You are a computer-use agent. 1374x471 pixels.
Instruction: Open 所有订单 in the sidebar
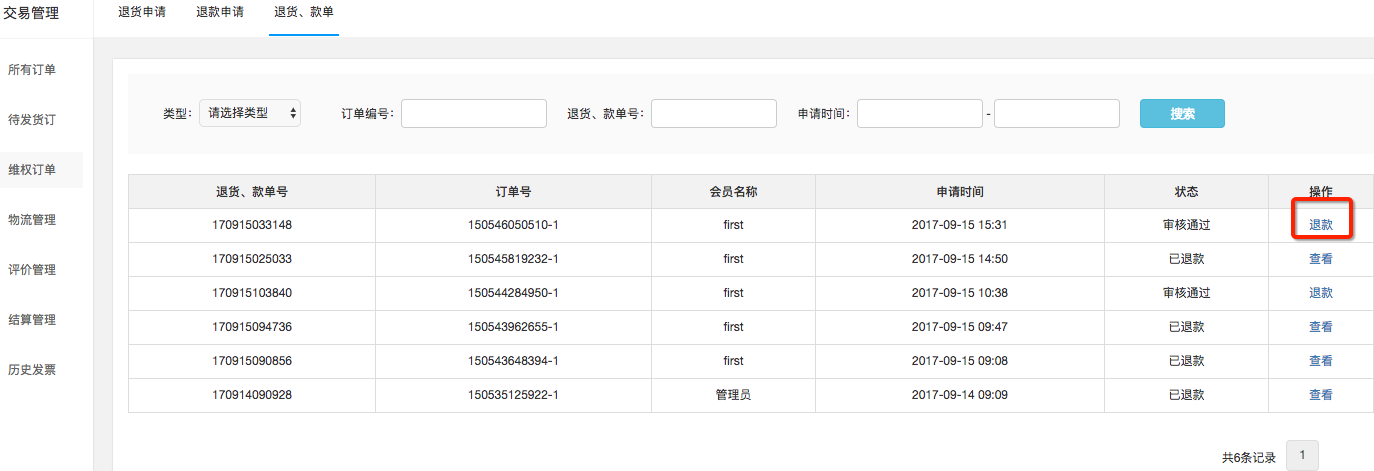[32, 70]
